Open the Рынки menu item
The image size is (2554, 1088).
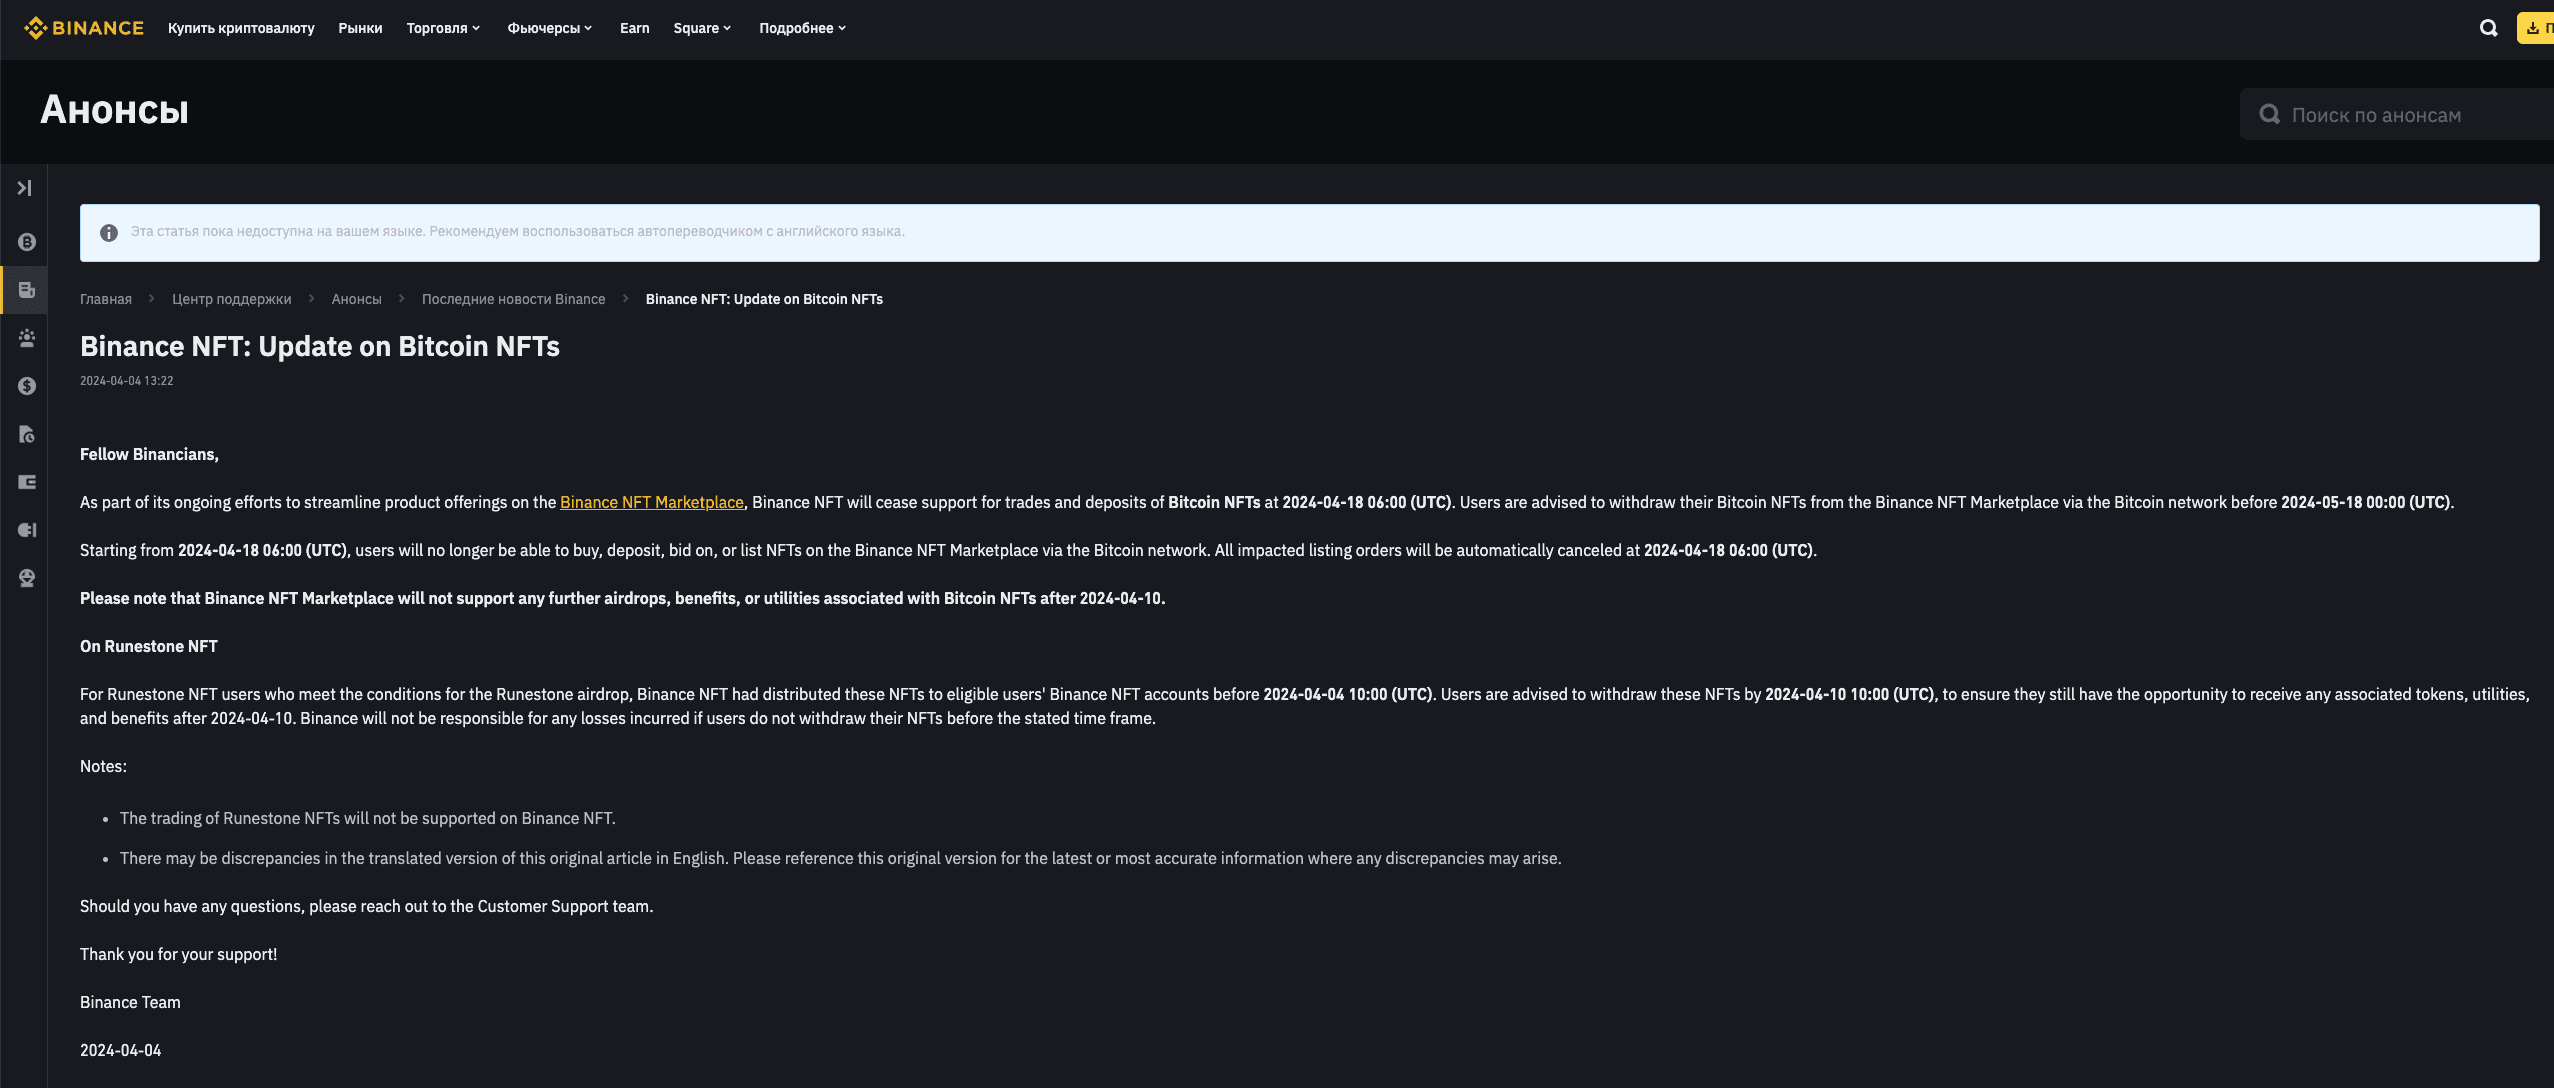click(359, 28)
